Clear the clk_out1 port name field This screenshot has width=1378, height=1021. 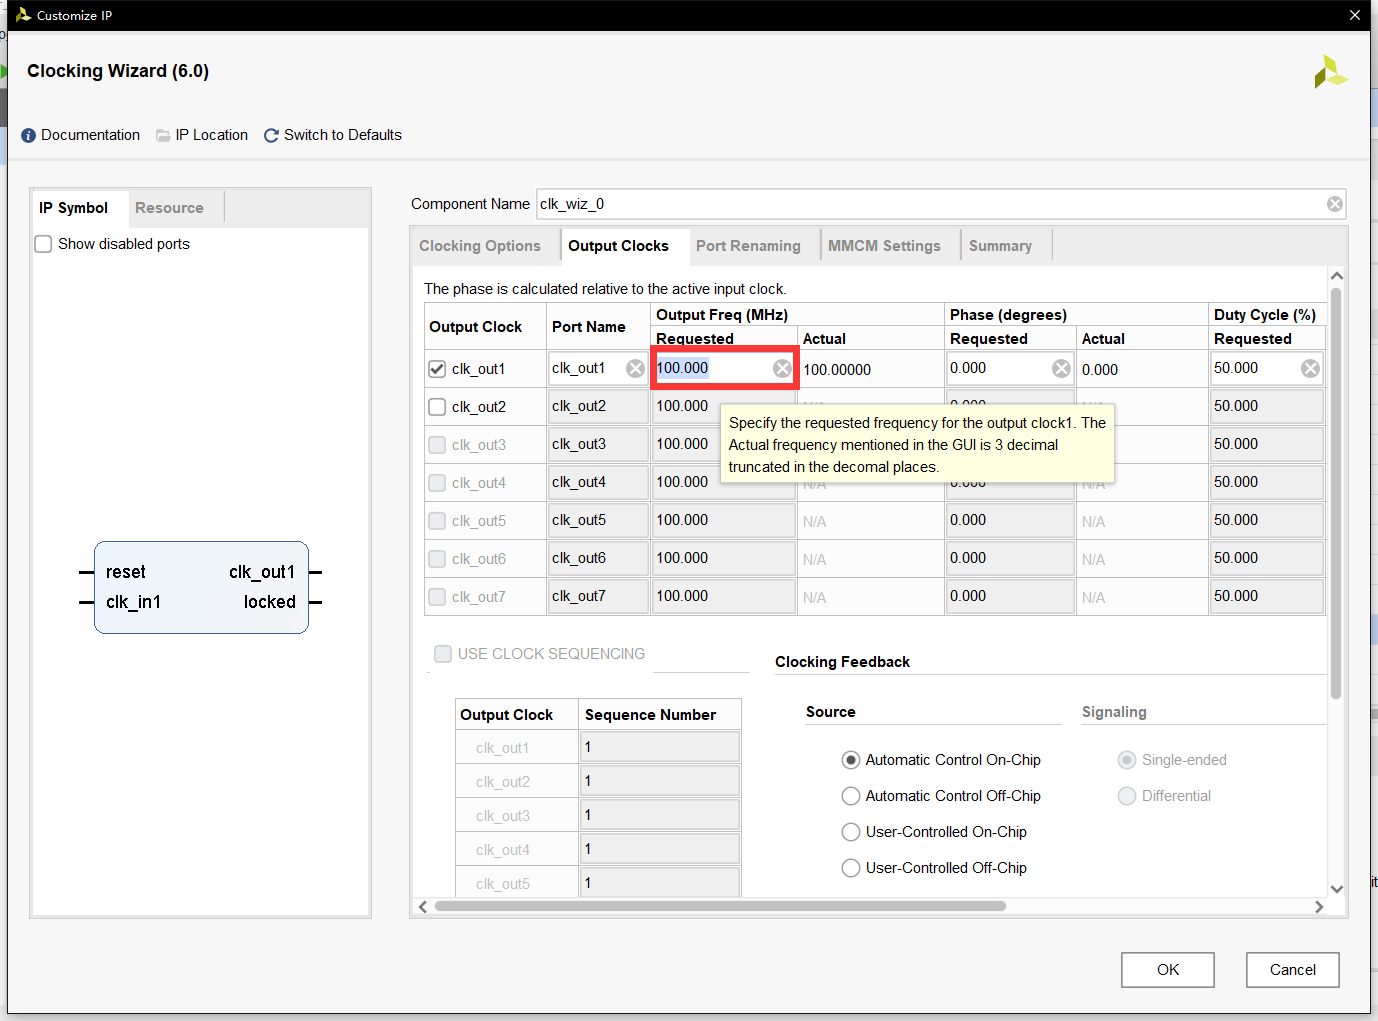[635, 369]
